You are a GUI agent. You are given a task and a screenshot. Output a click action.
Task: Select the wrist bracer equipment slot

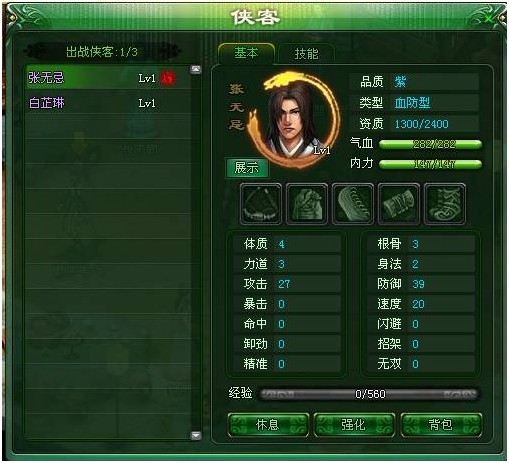pyautogui.click(x=399, y=204)
